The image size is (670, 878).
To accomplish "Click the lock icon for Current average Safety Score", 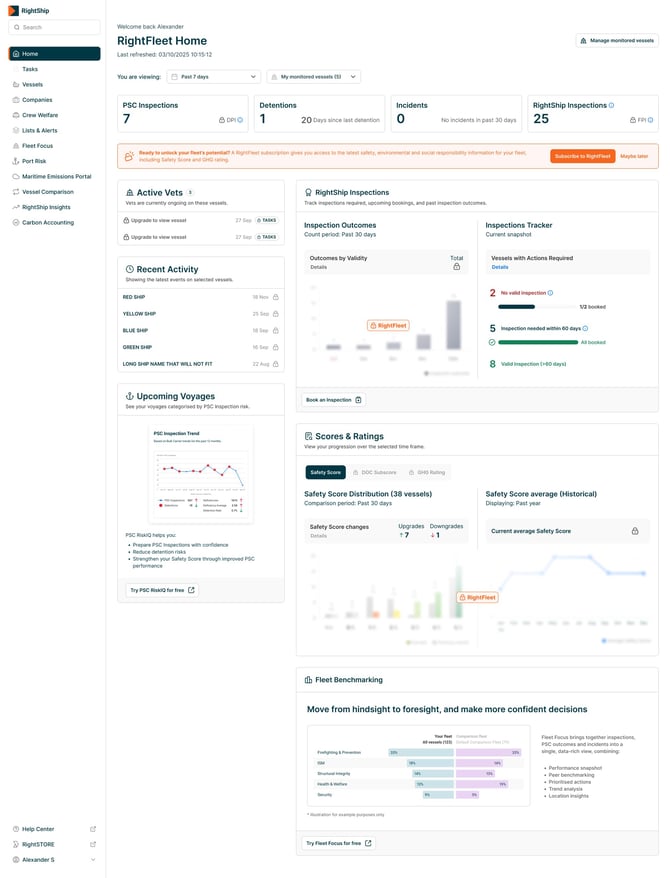I will pos(635,531).
